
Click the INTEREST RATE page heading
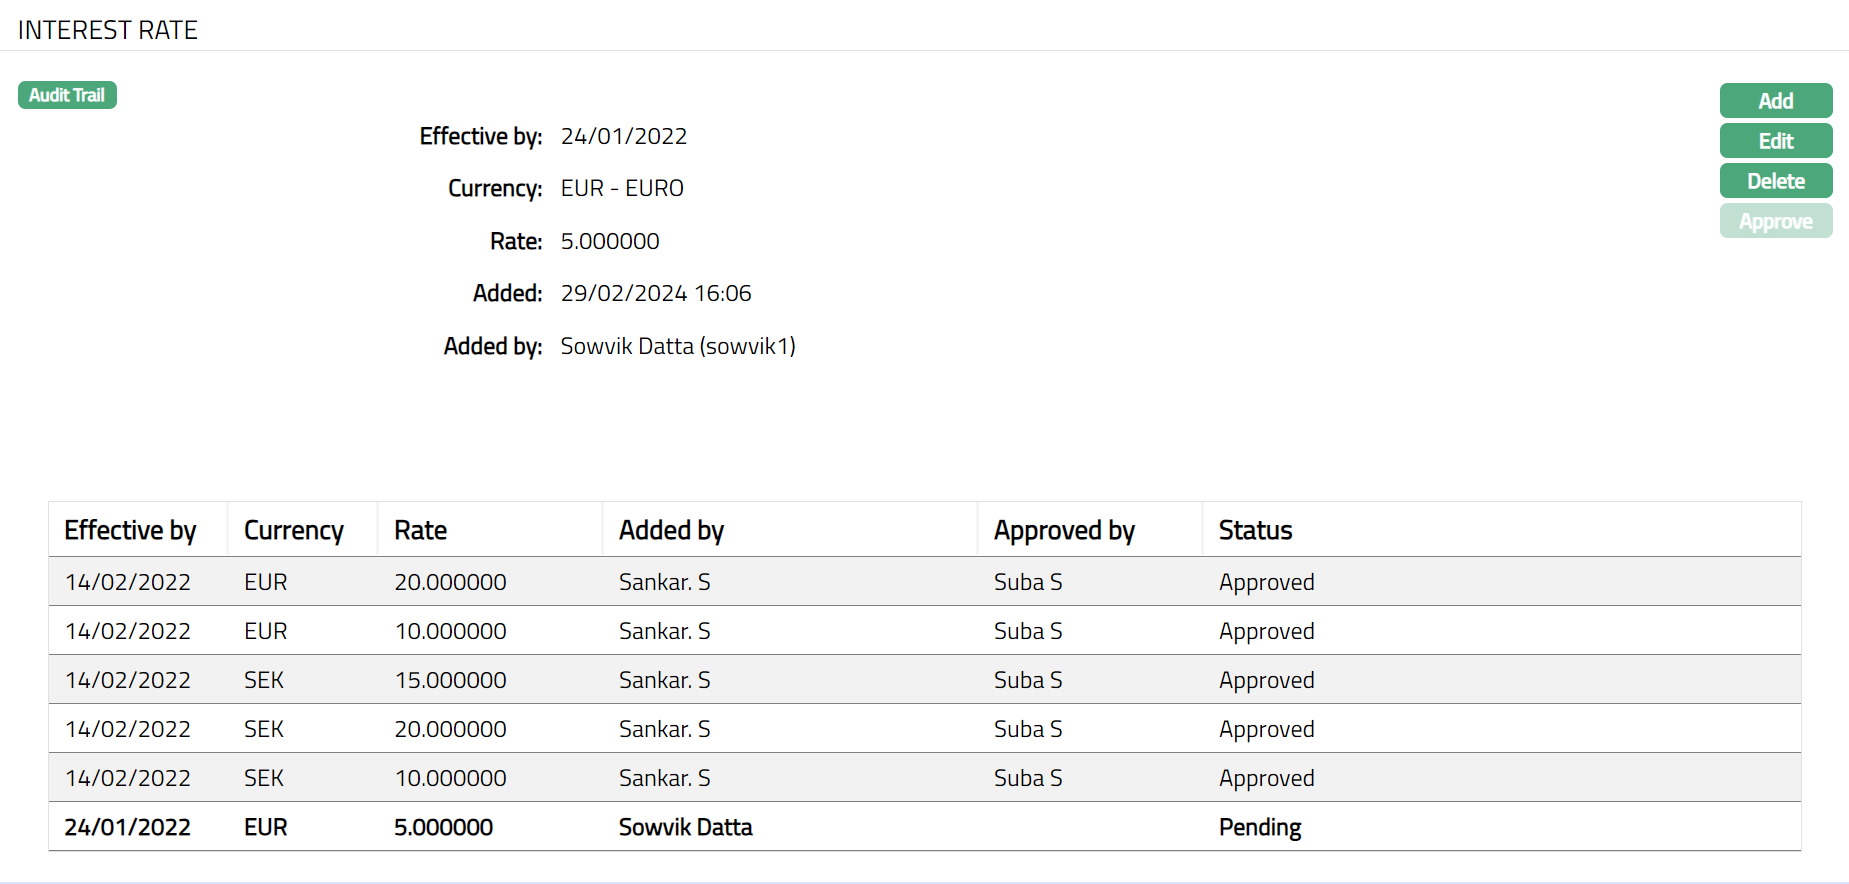pyautogui.click(x=108, y=30)
